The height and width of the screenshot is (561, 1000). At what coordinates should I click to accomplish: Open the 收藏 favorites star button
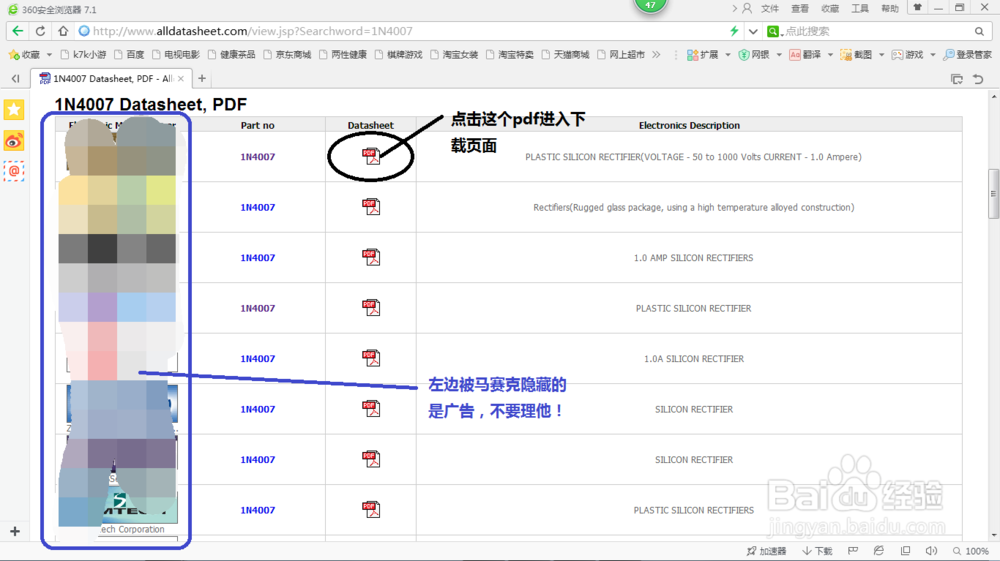pyautogui.click(x=24, y=55)
